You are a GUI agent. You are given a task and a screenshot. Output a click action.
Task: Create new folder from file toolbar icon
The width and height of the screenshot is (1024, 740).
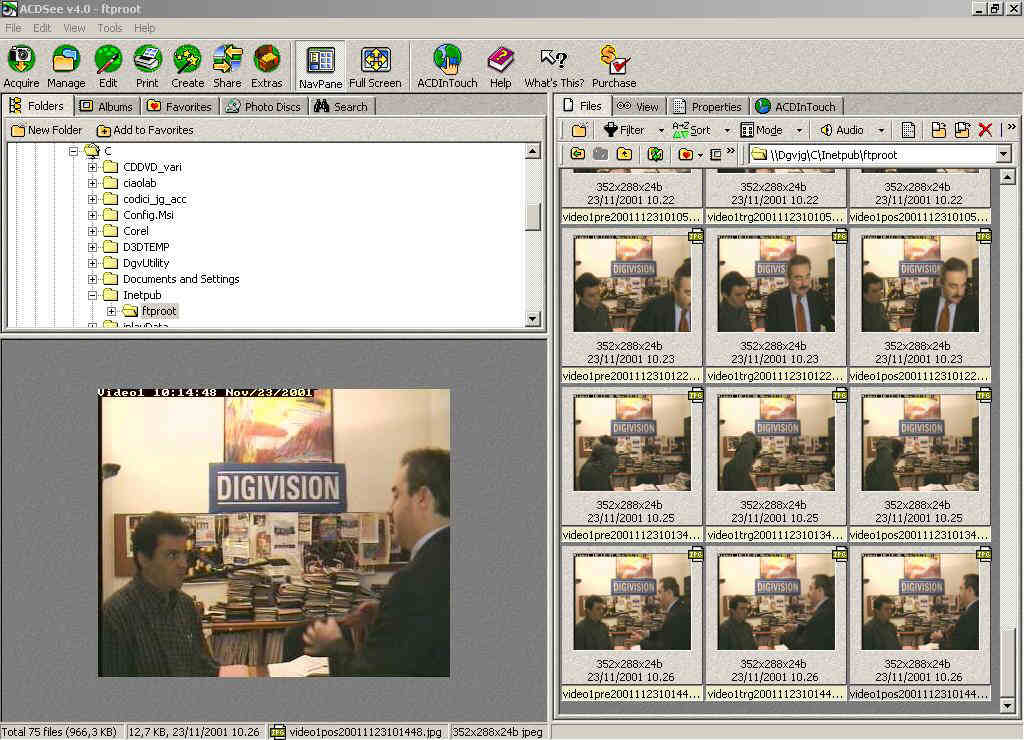(x=579, y=130)
